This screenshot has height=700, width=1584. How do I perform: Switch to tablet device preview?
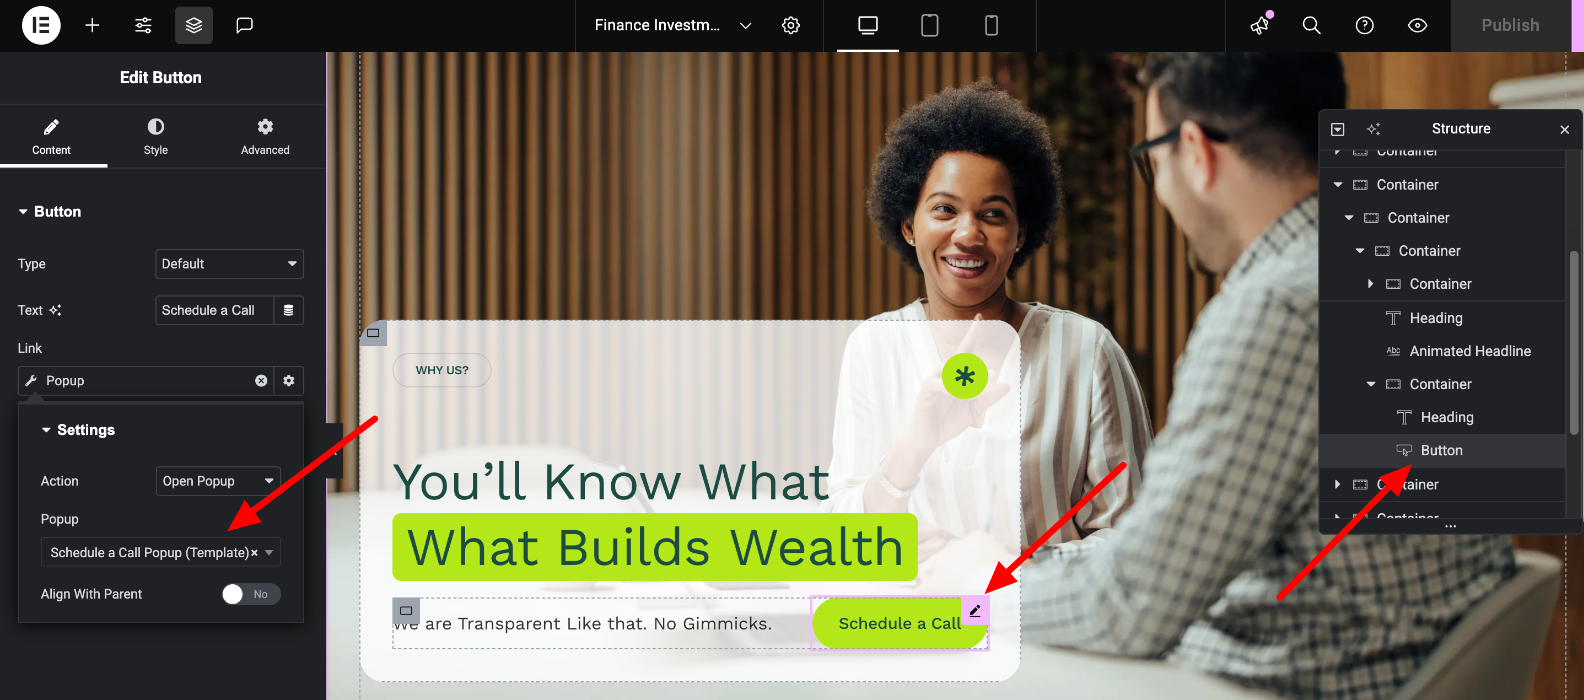pyautogui.click(x=929, y=25)
